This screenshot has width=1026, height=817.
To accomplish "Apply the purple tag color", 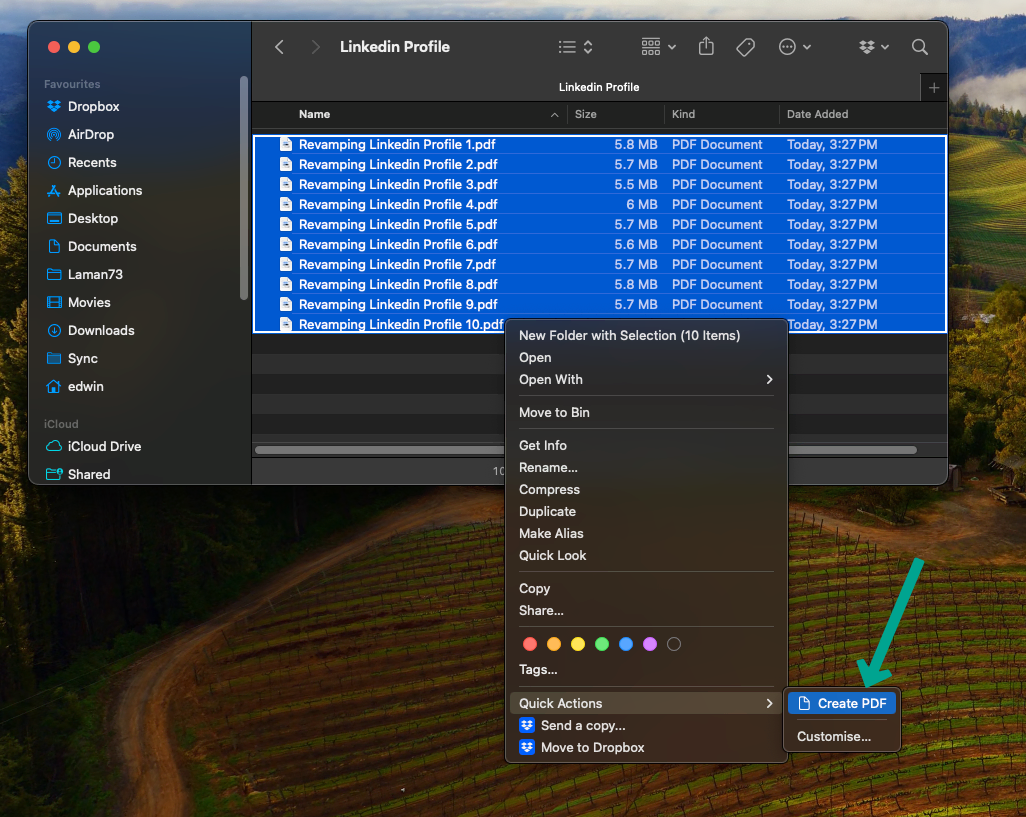I will coord(650,645).
